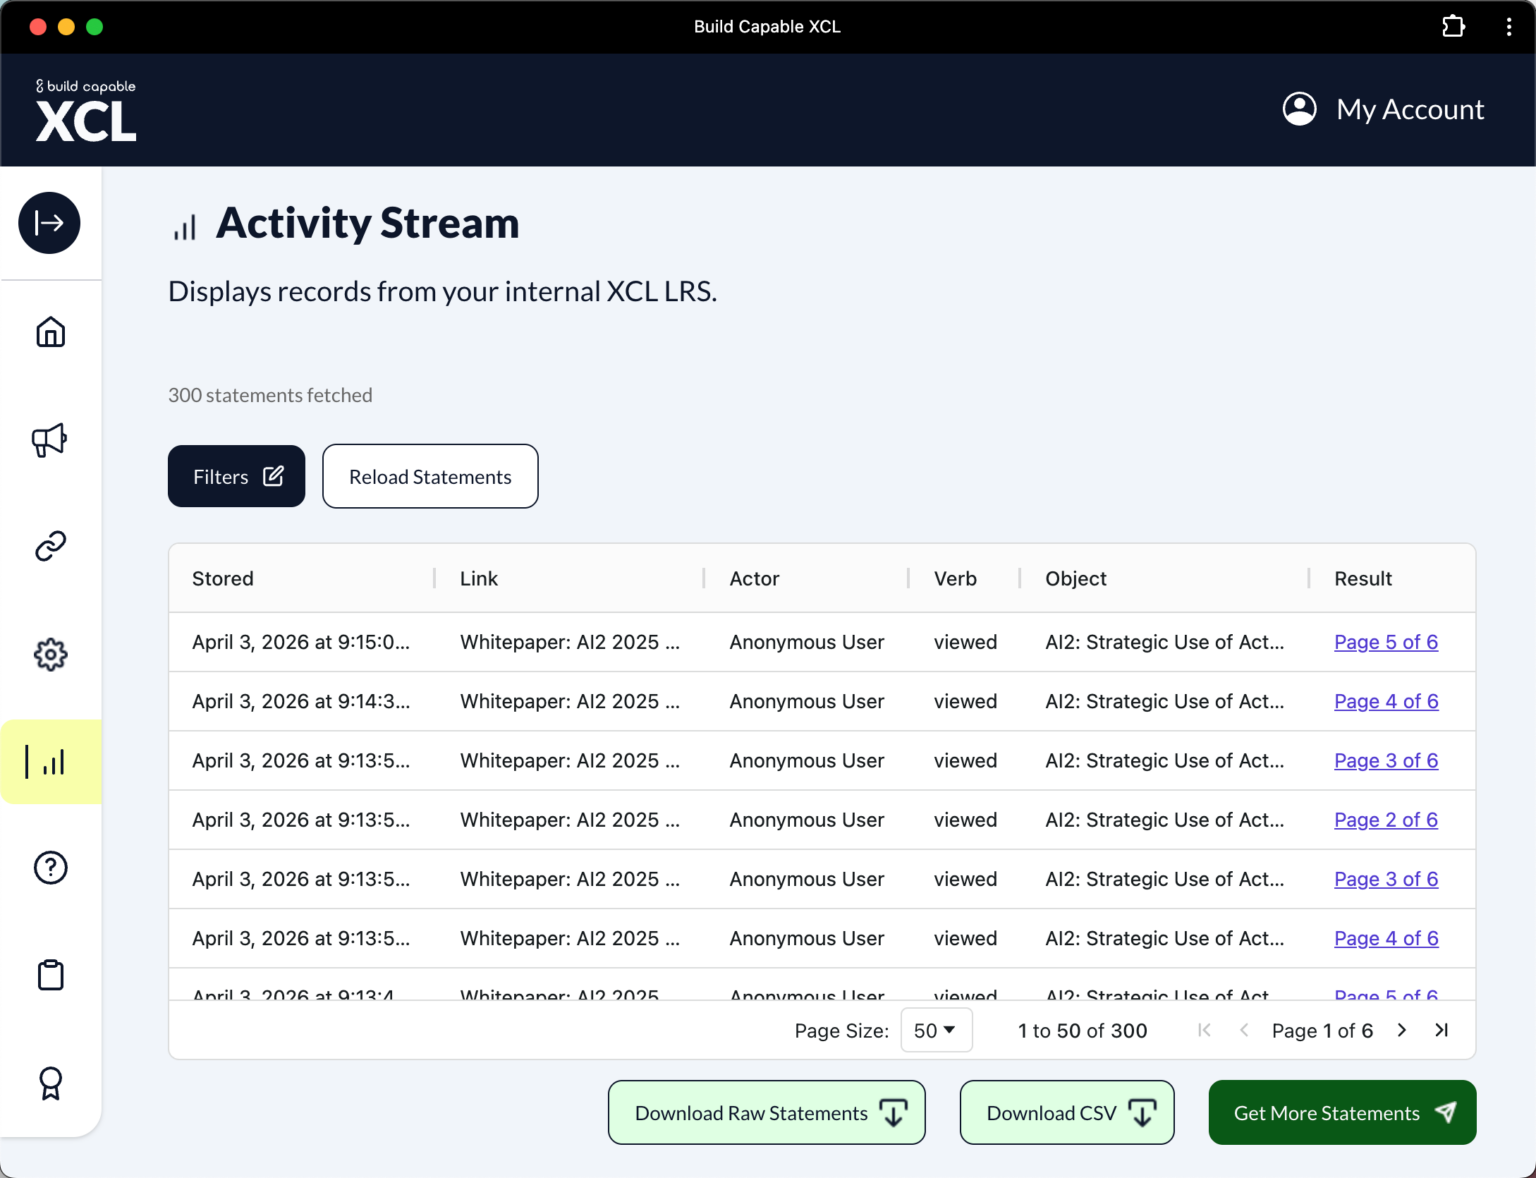The width and height of the screenshot is (1536, 1178).
Task: Sort by the Link column header
Action: [x=479, y=578]
